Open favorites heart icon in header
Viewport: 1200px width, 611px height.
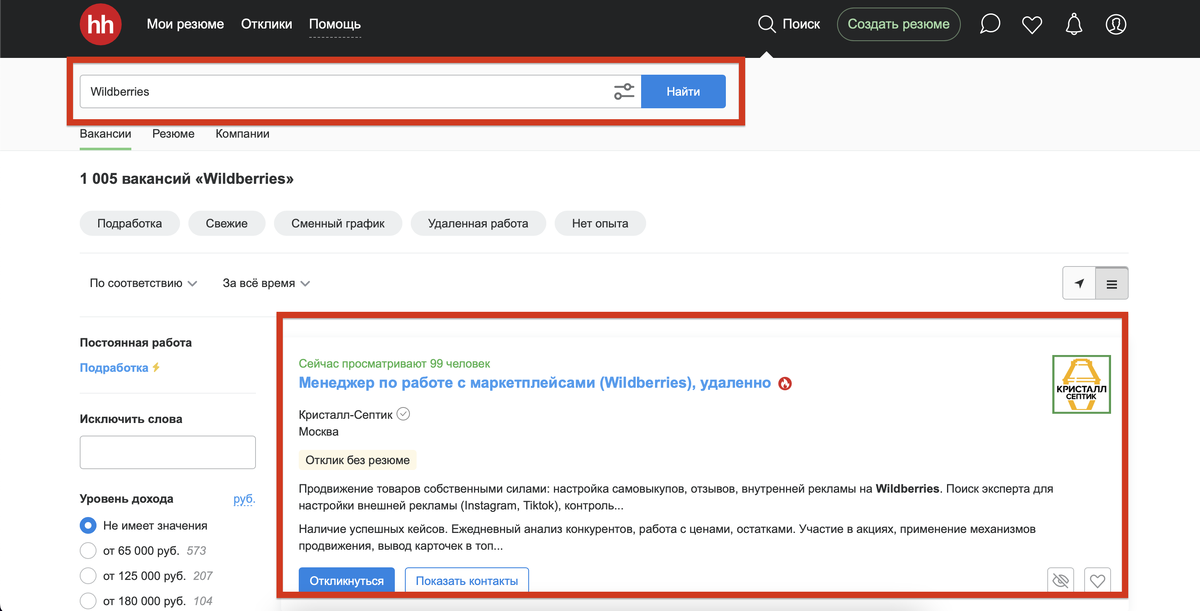(x=1032, y=24)
